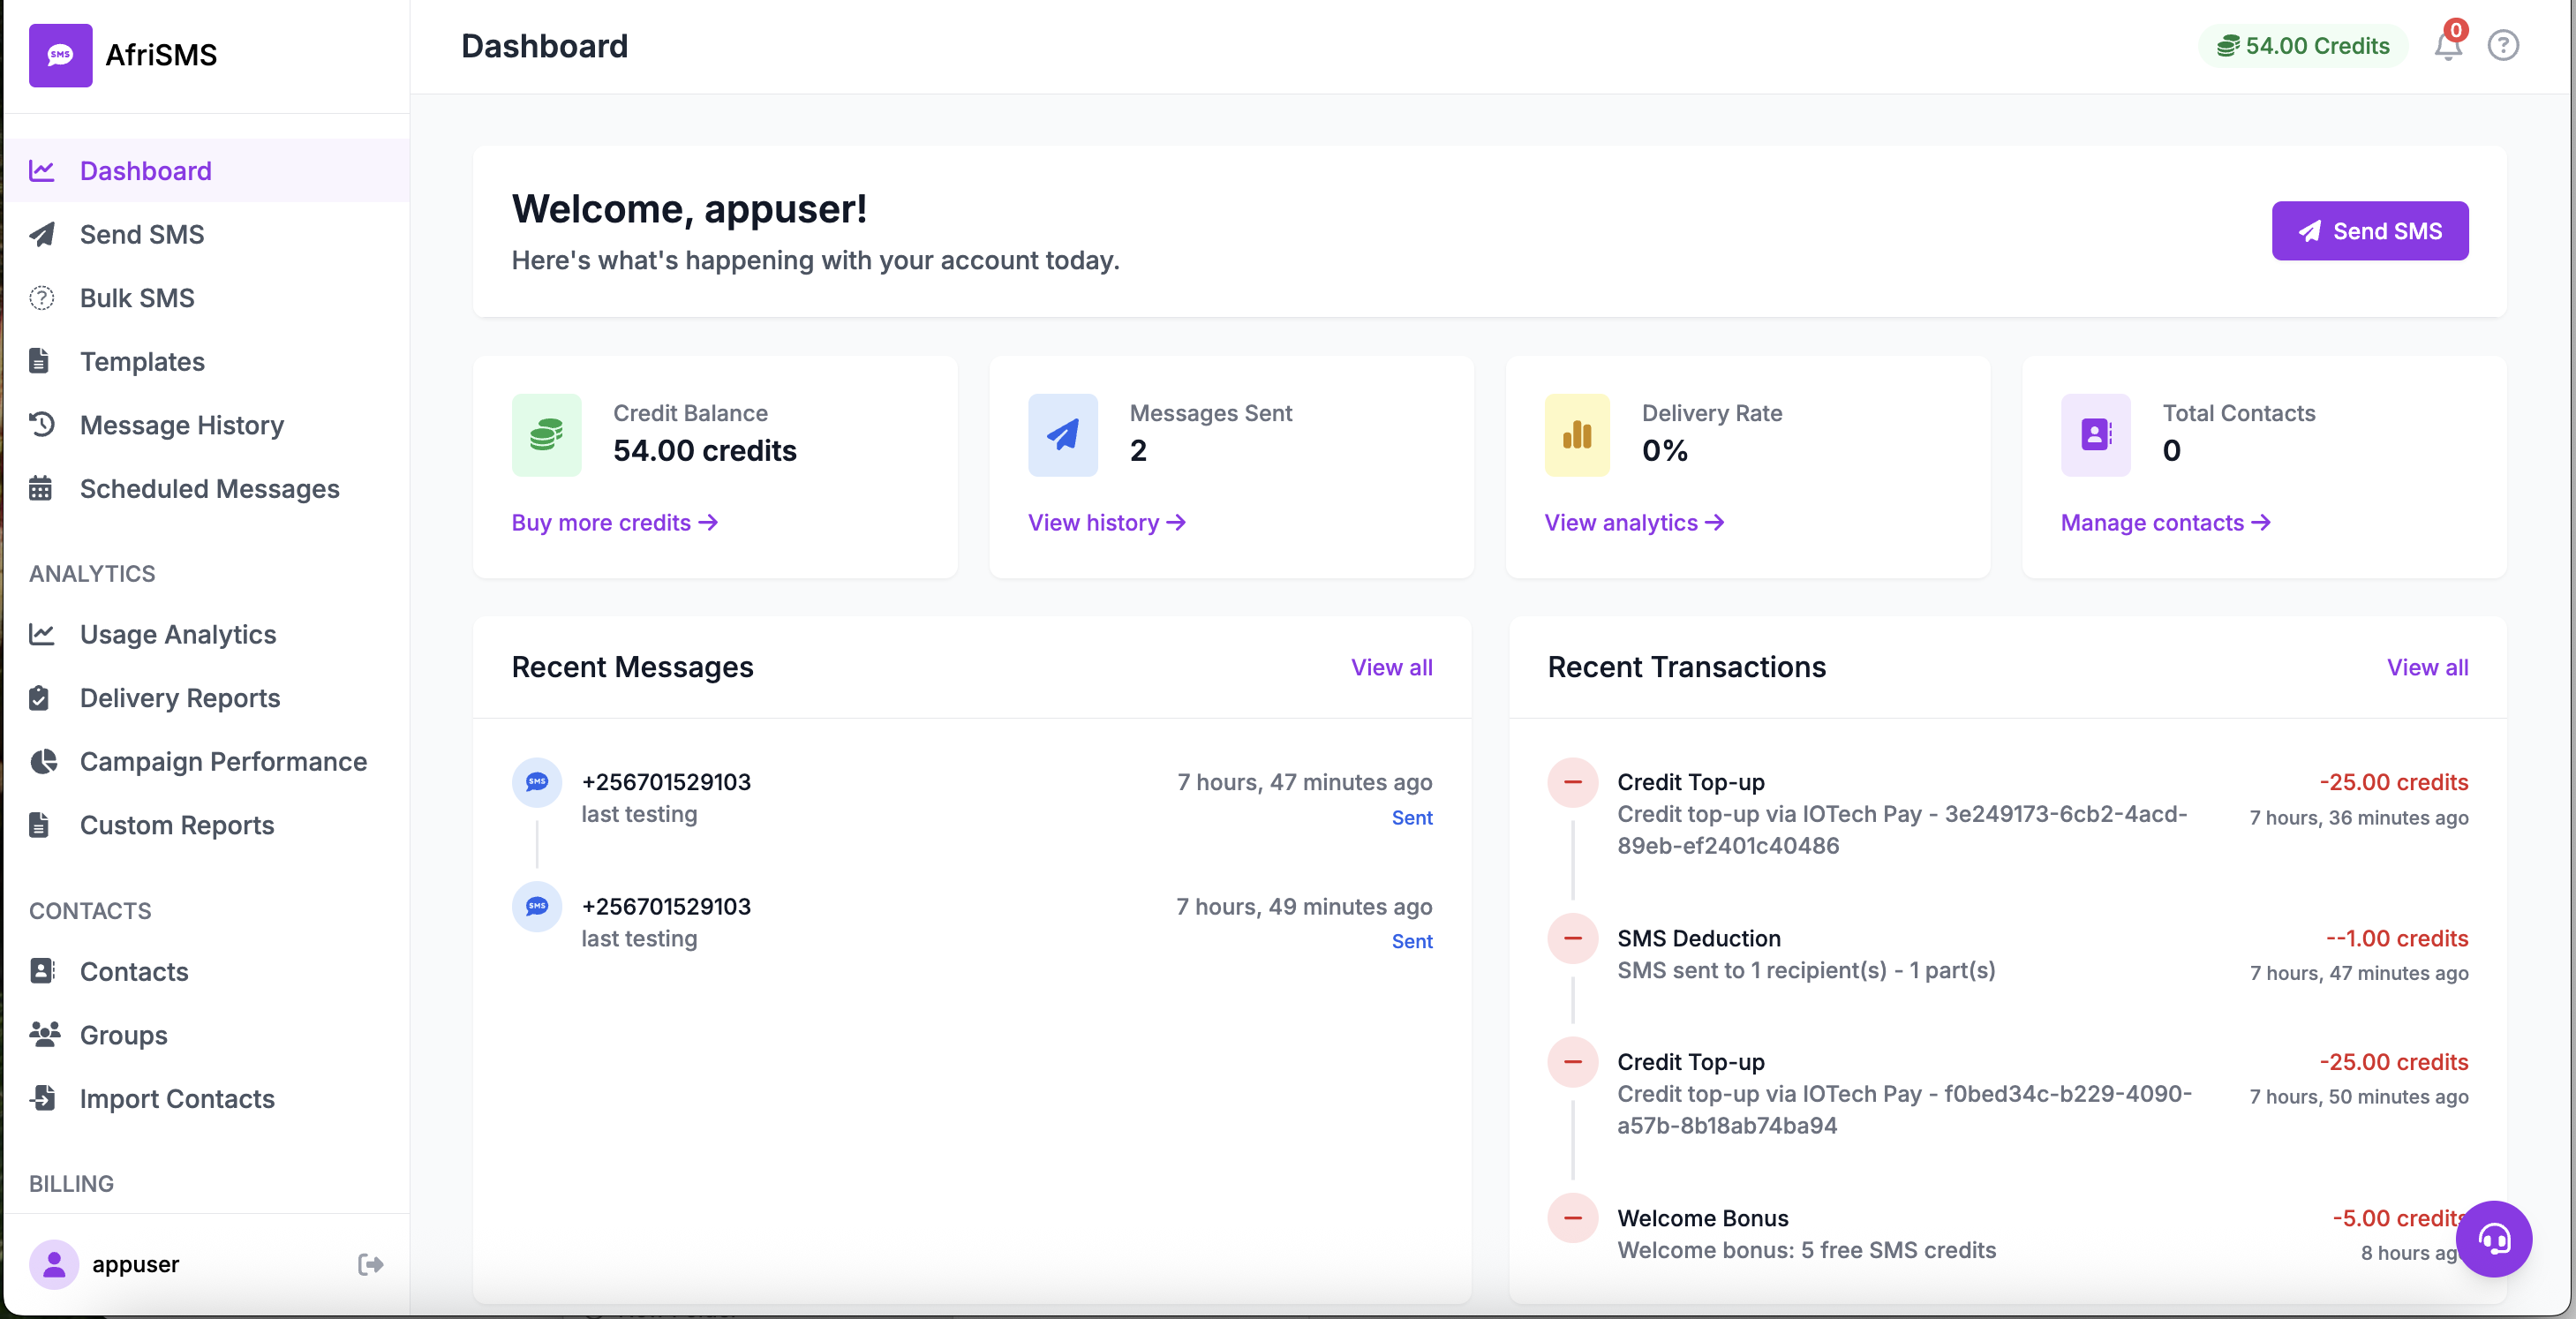Click the logout icon next to appuser
The height and width of the screenshot is (1319, 2576).
click(x=369, y=1264)
